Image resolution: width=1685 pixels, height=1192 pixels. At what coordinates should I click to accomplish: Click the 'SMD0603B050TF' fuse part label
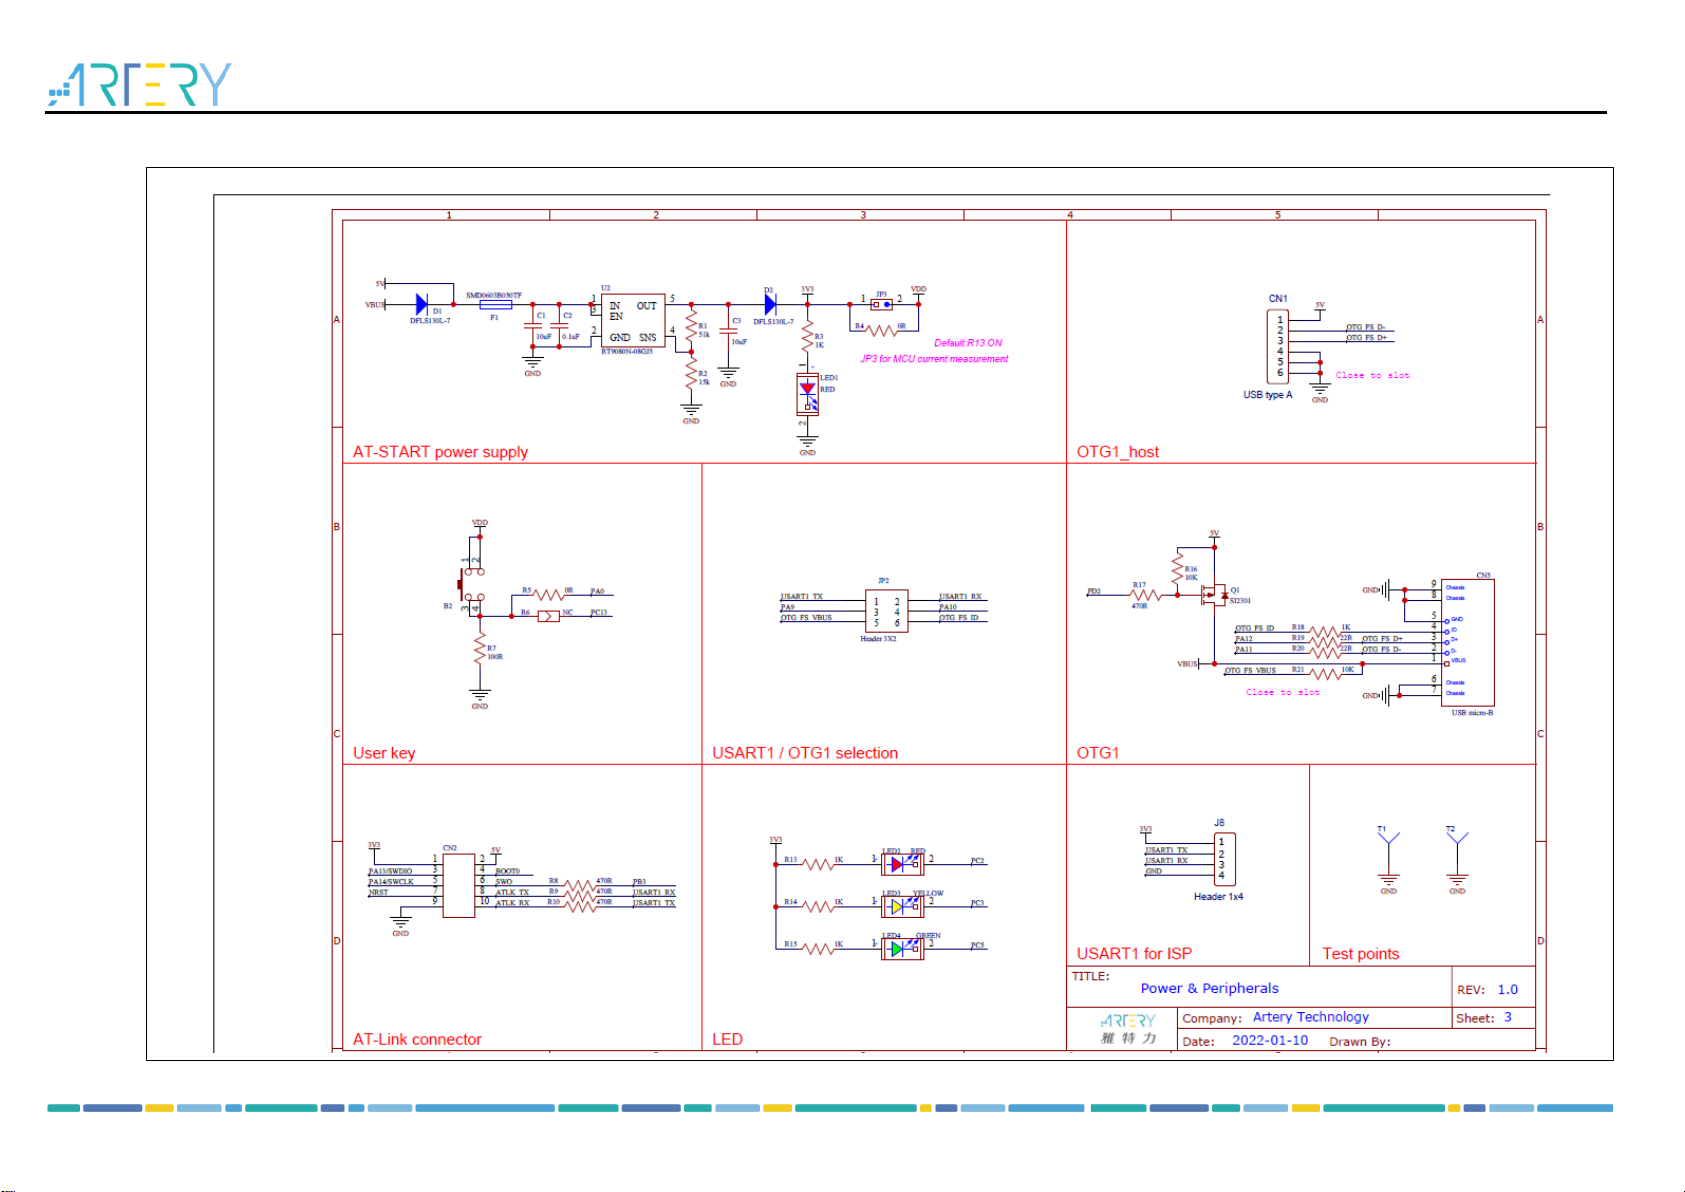[x=494, y=296]
